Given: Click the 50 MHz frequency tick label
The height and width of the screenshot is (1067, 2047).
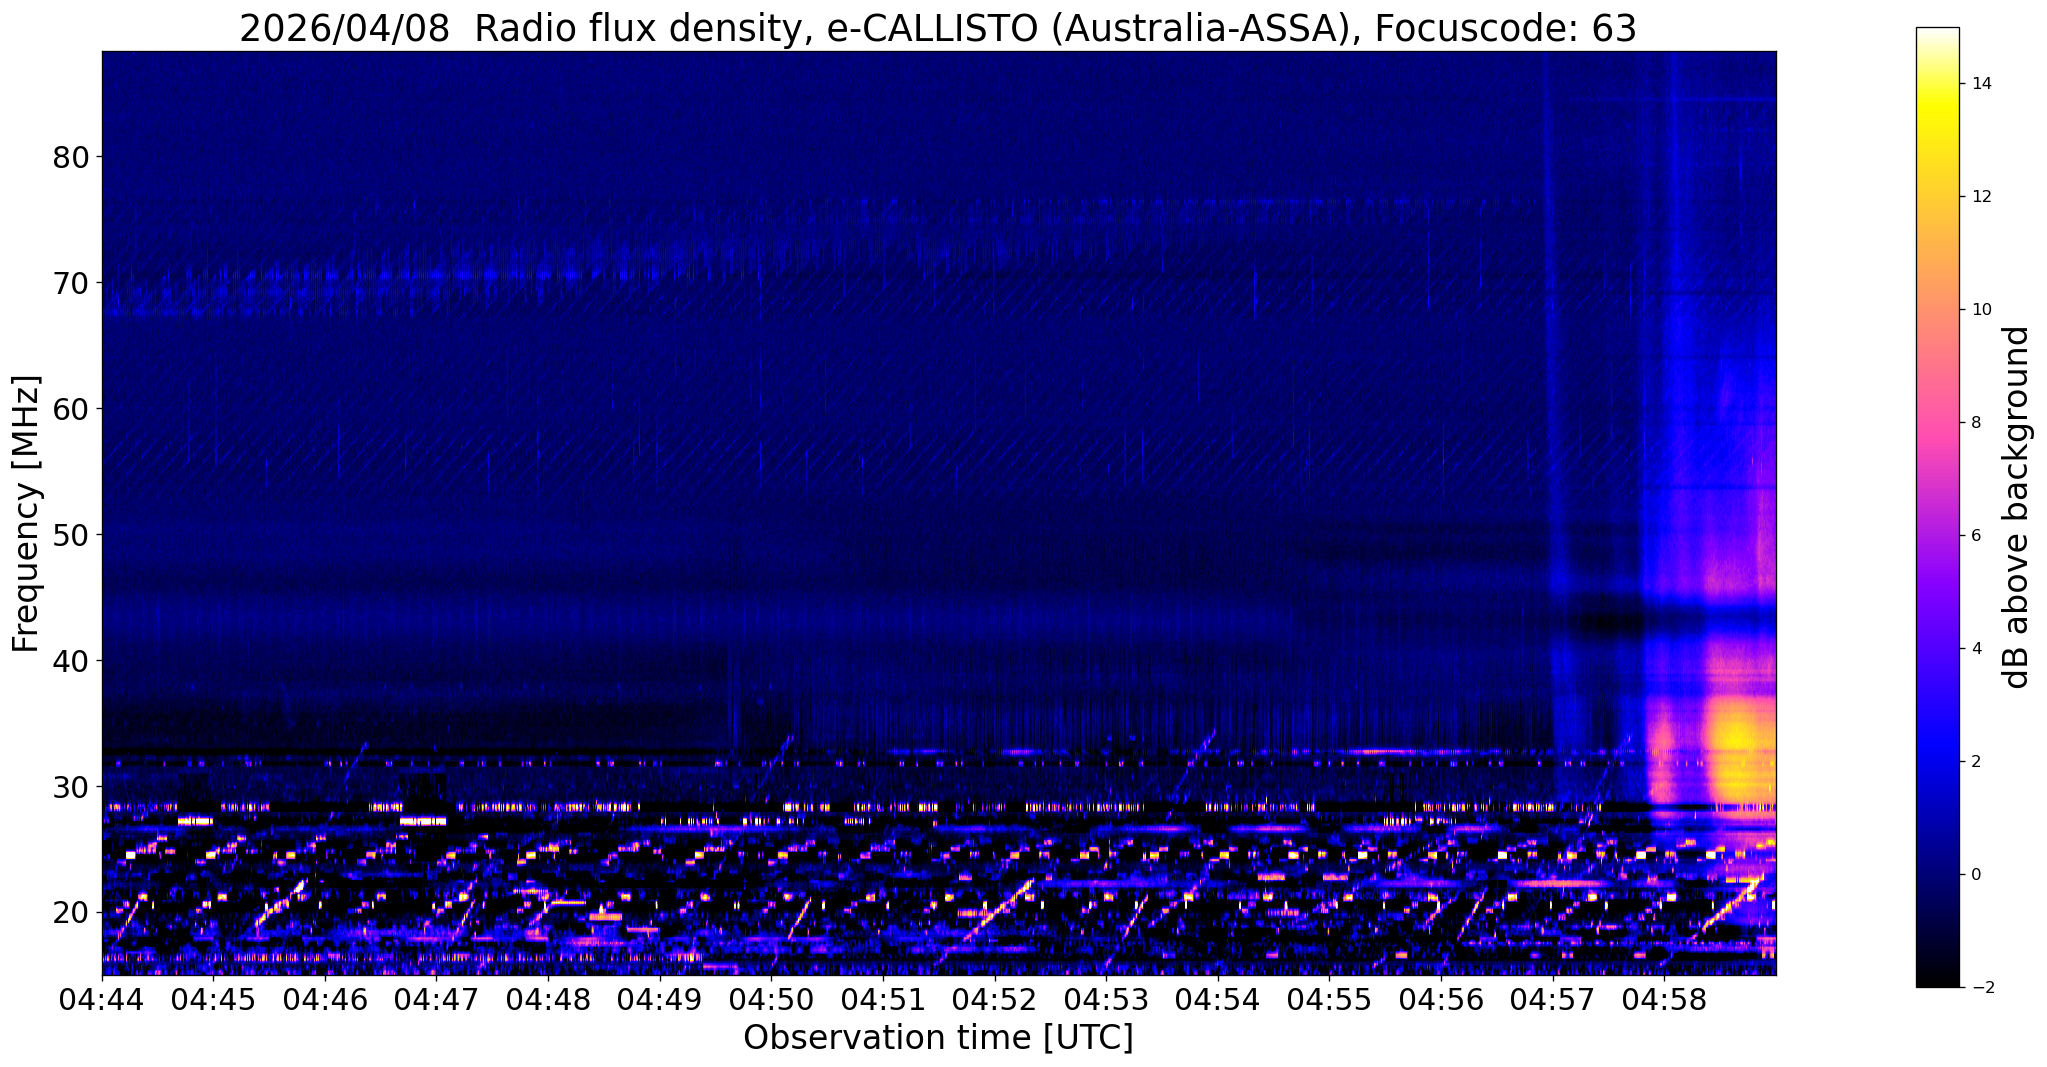Looking at the screenshot, I should coord(71,535).
